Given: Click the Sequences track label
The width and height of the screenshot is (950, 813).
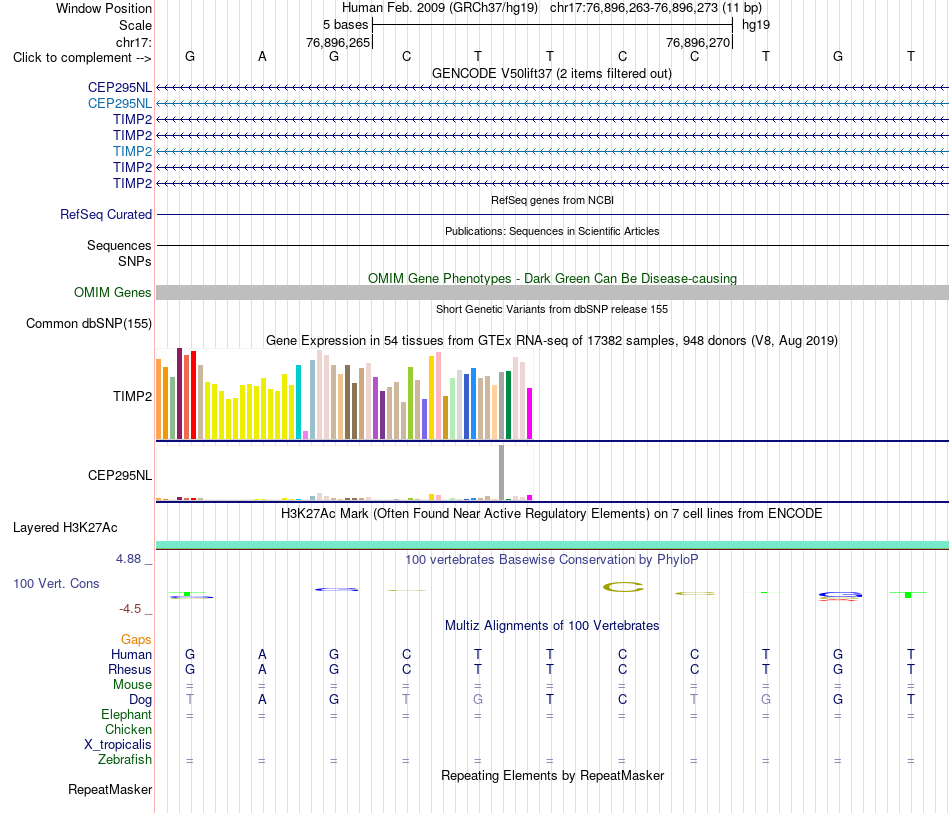Looking at the screenshot, I should point(119,245).
